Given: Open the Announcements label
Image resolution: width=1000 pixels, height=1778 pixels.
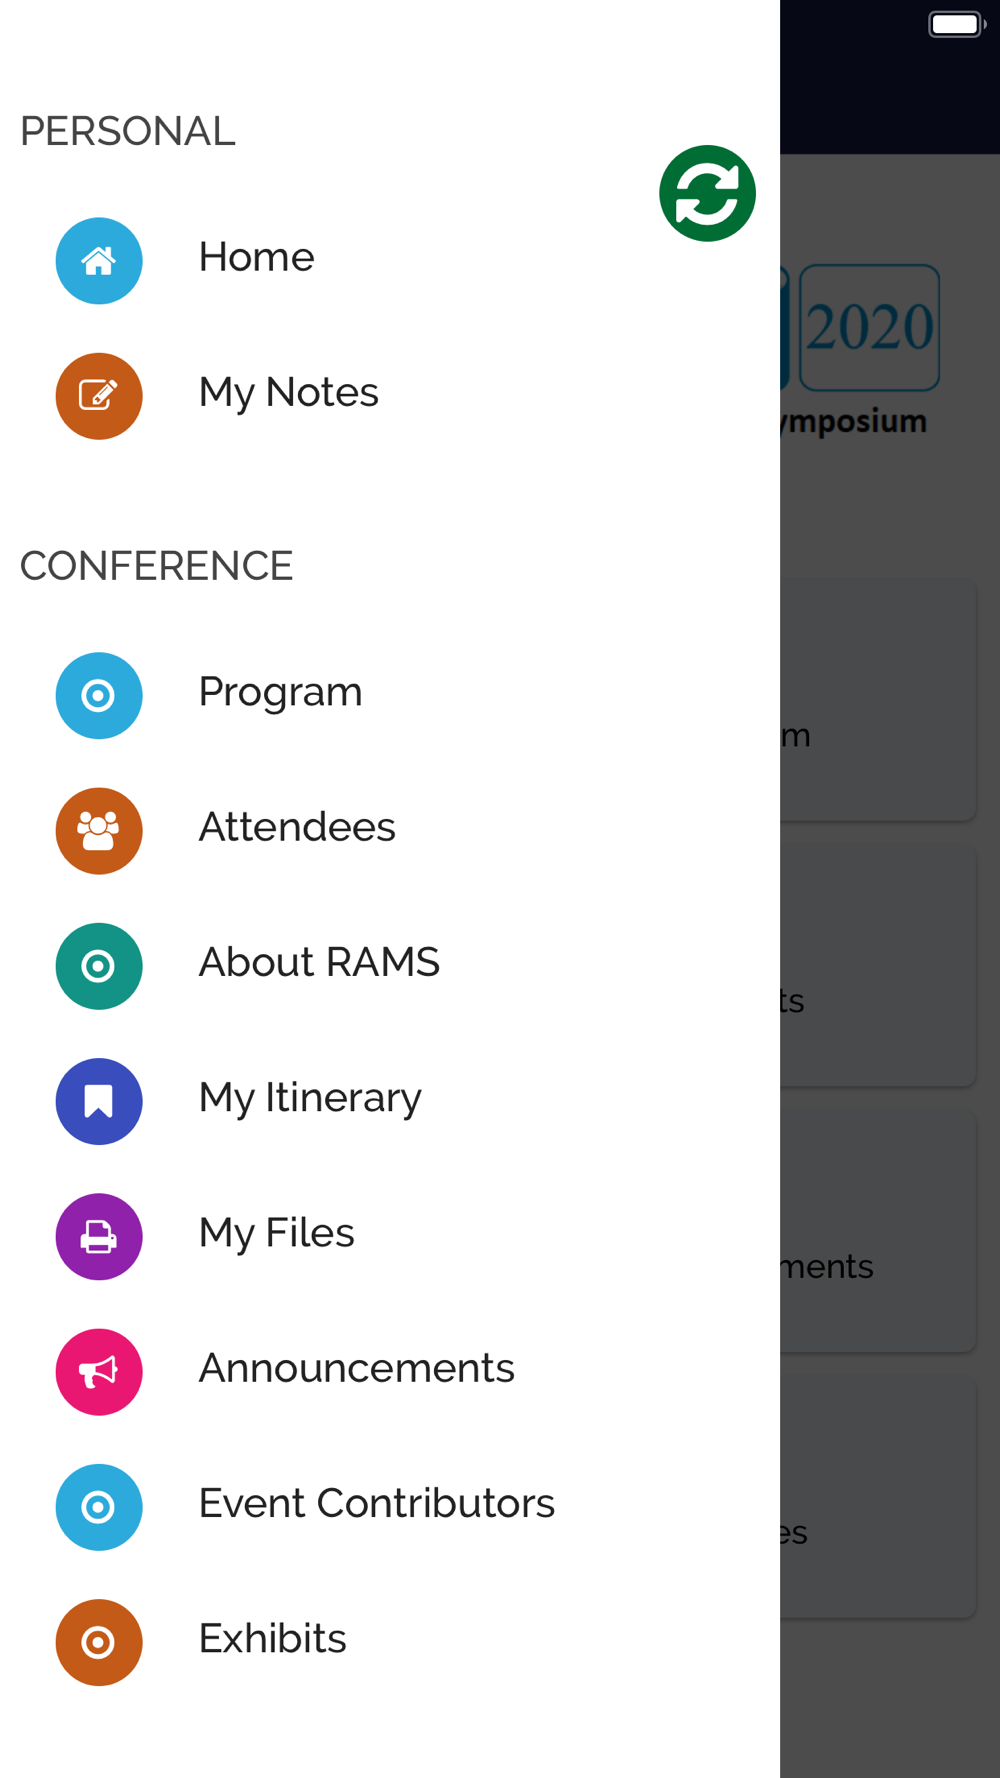Looking at the screenshot, I should pos(356,1368).
